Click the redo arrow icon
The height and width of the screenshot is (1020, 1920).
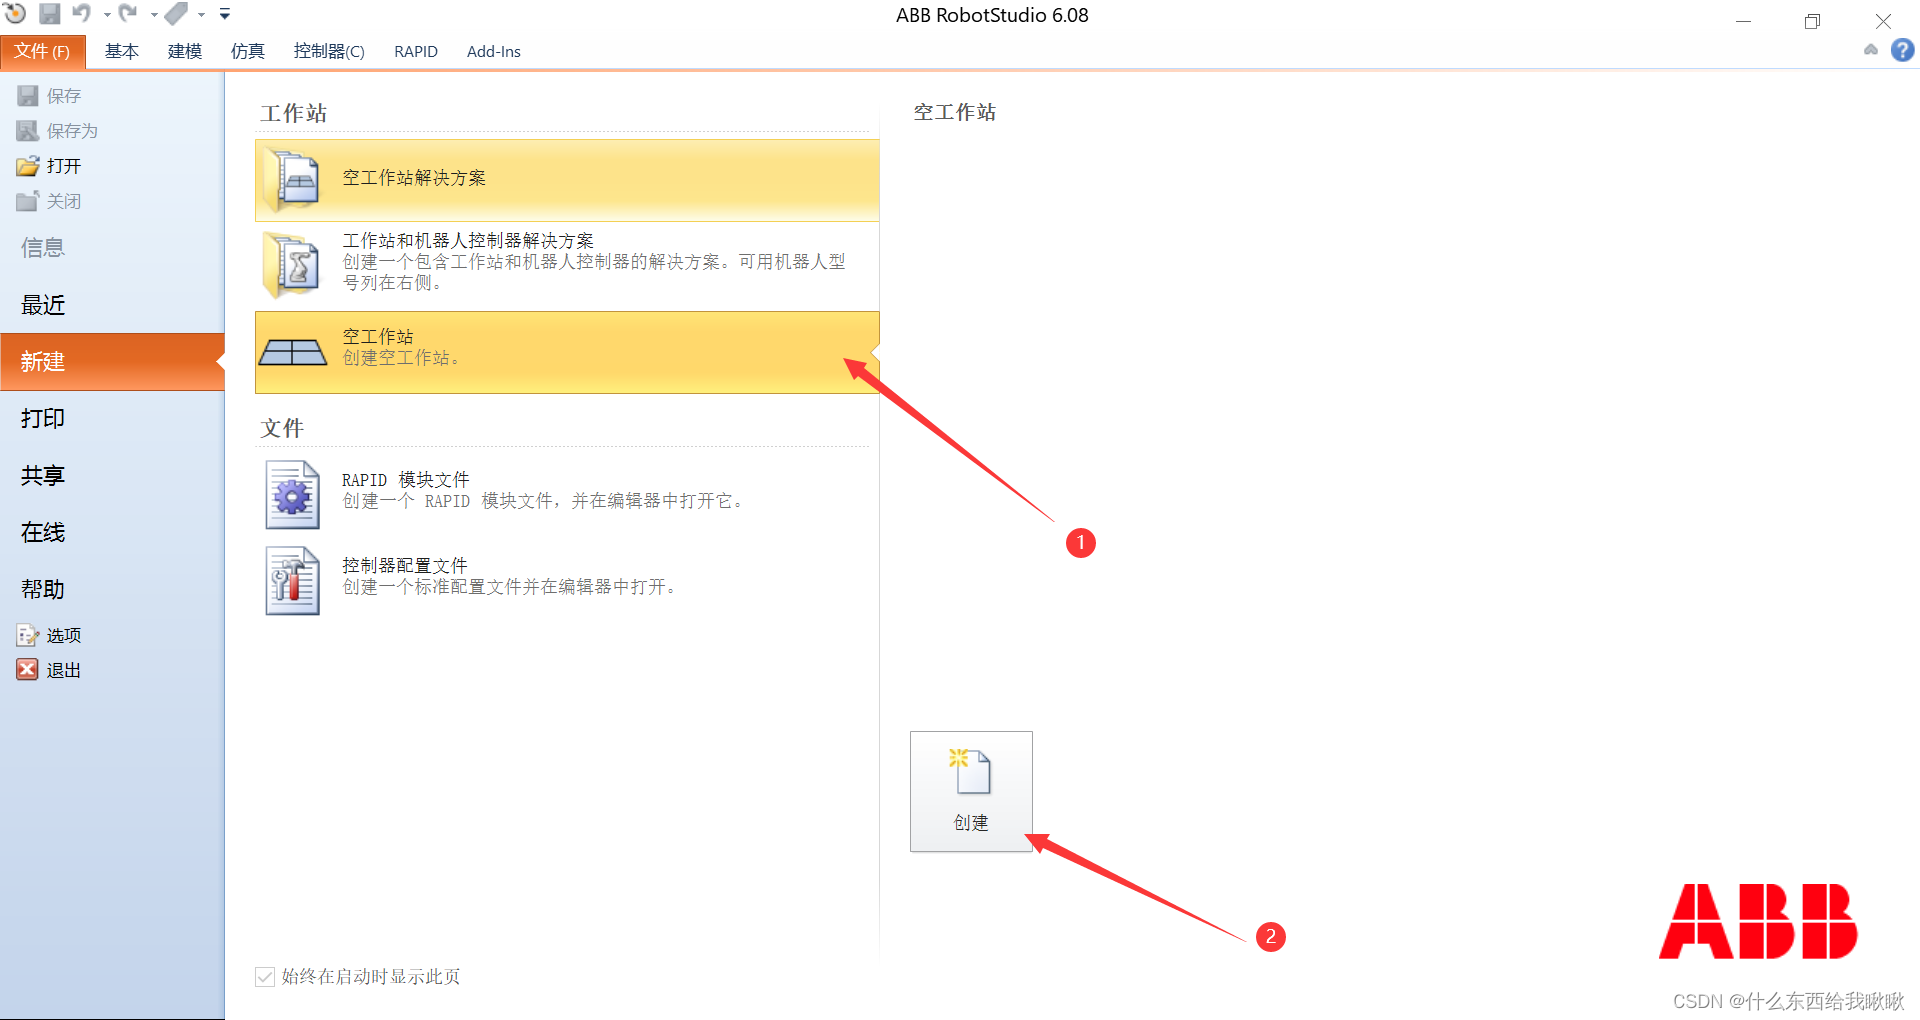point(128,13)
